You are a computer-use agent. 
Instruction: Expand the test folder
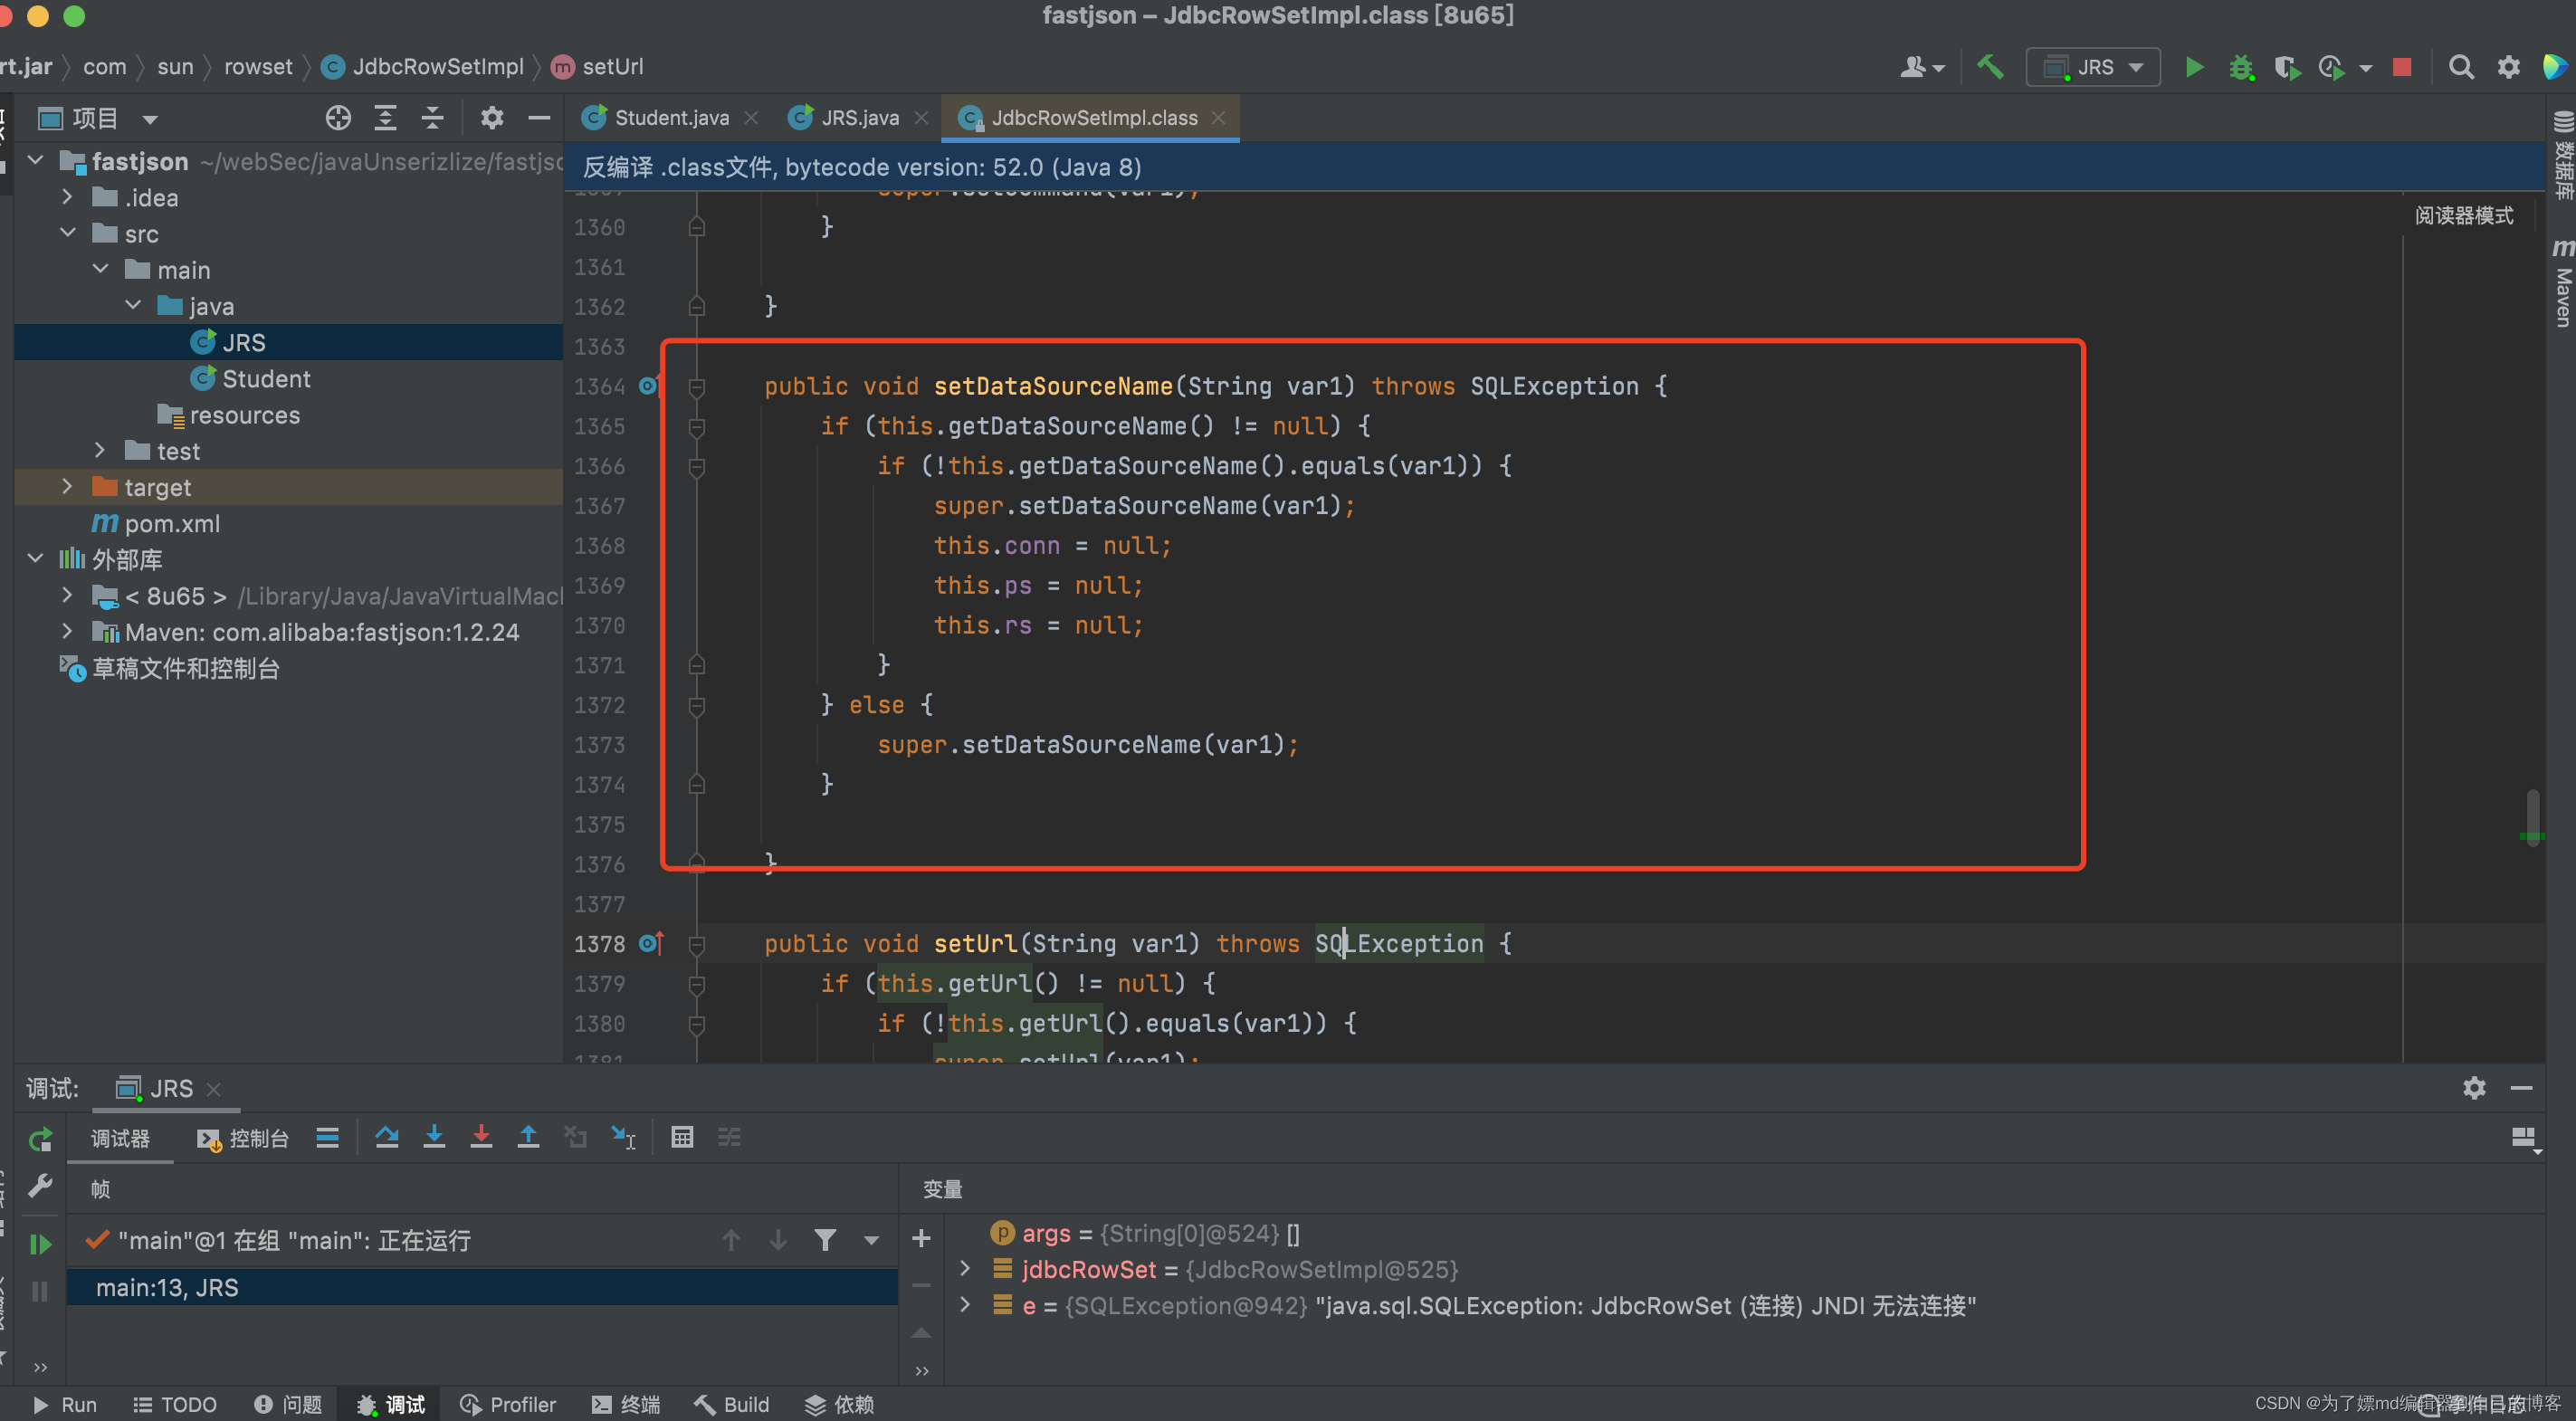(x=100, y=450)
